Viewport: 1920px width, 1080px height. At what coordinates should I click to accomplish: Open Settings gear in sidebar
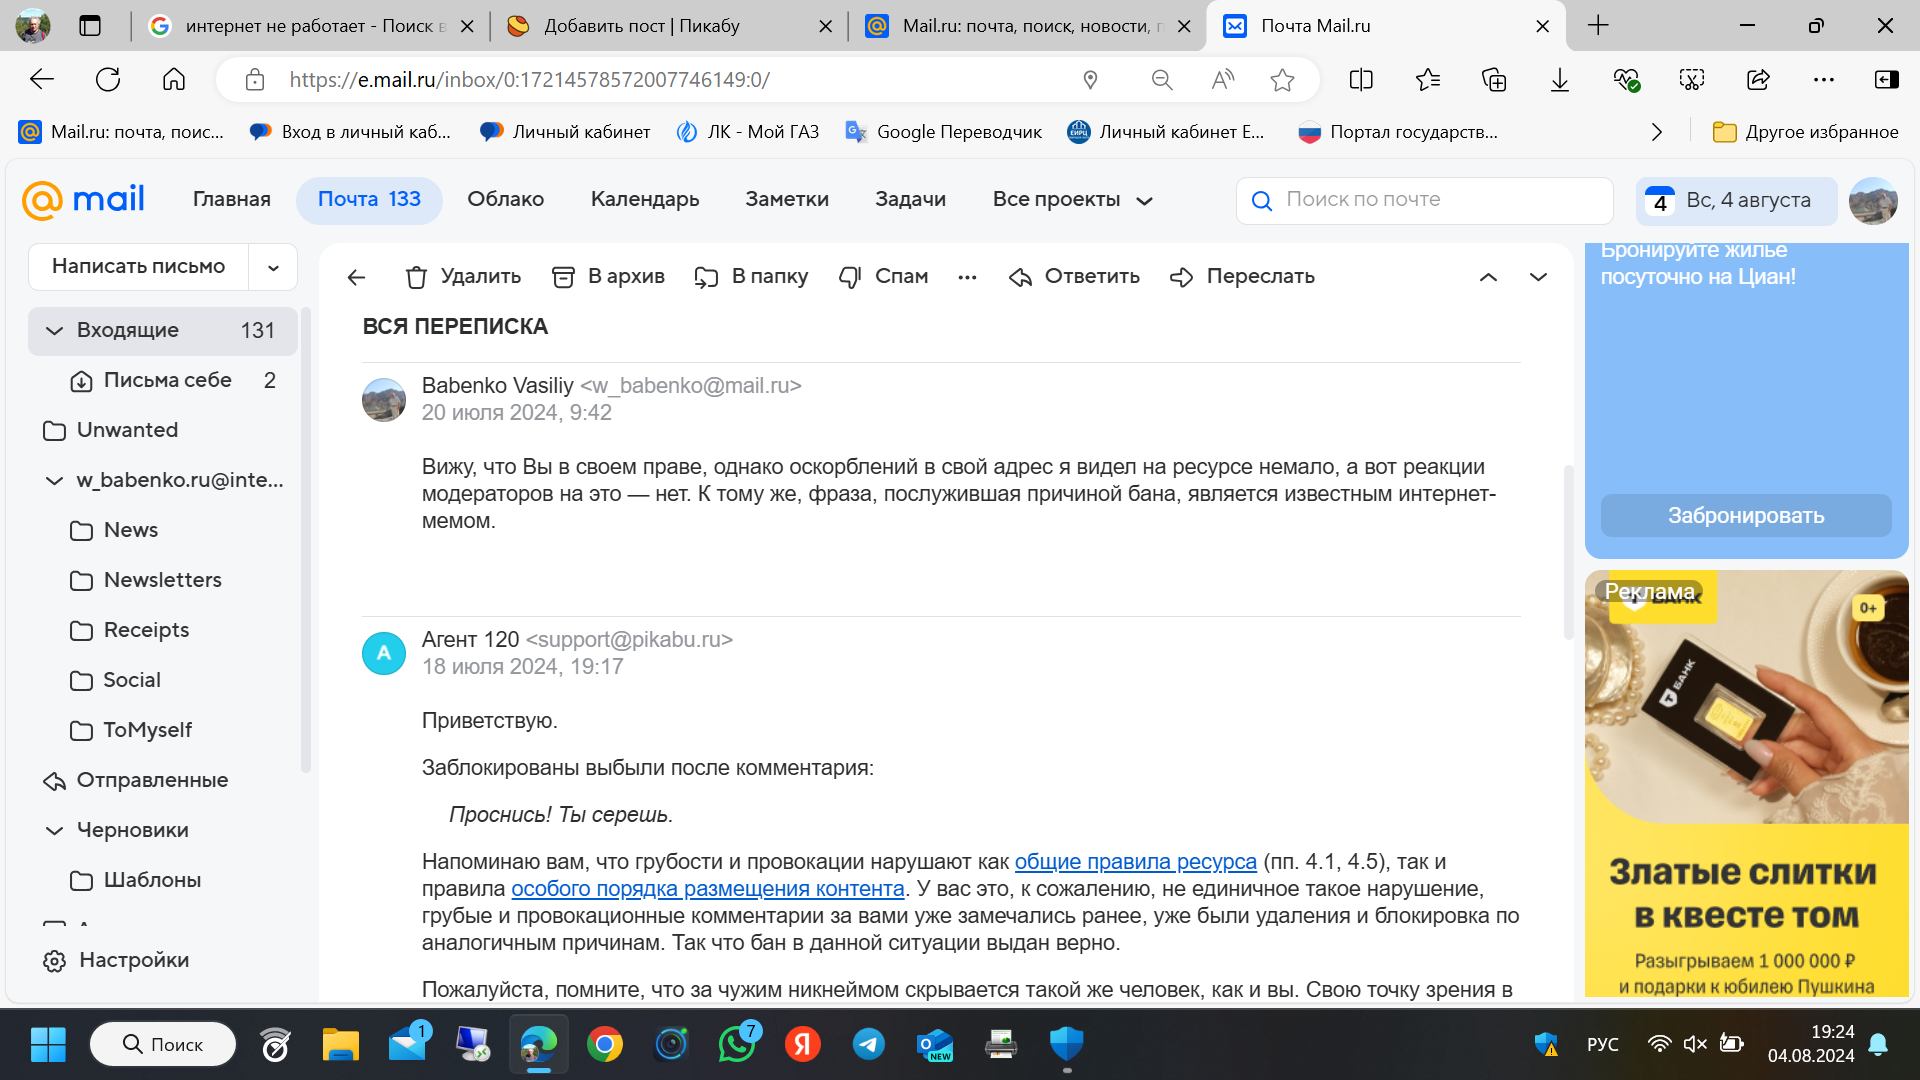pyautogui.click(x=55, y=961)
